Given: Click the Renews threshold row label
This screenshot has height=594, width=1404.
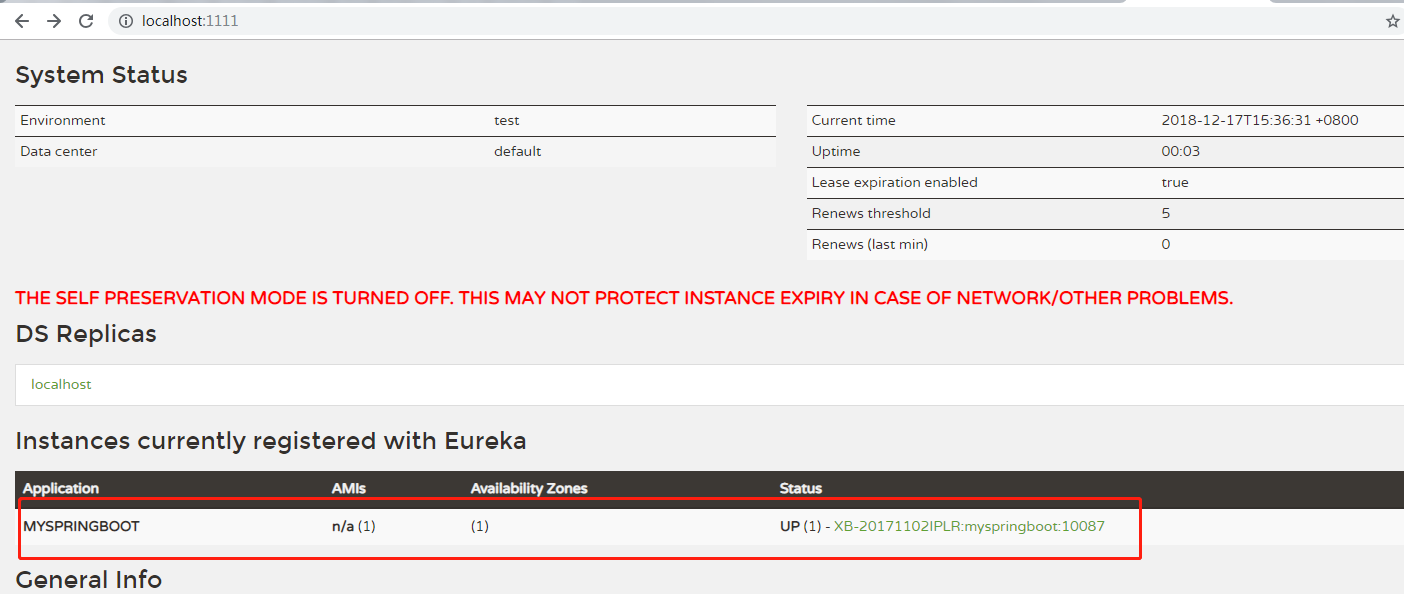Looking at the screenshot, I should 870,213.
